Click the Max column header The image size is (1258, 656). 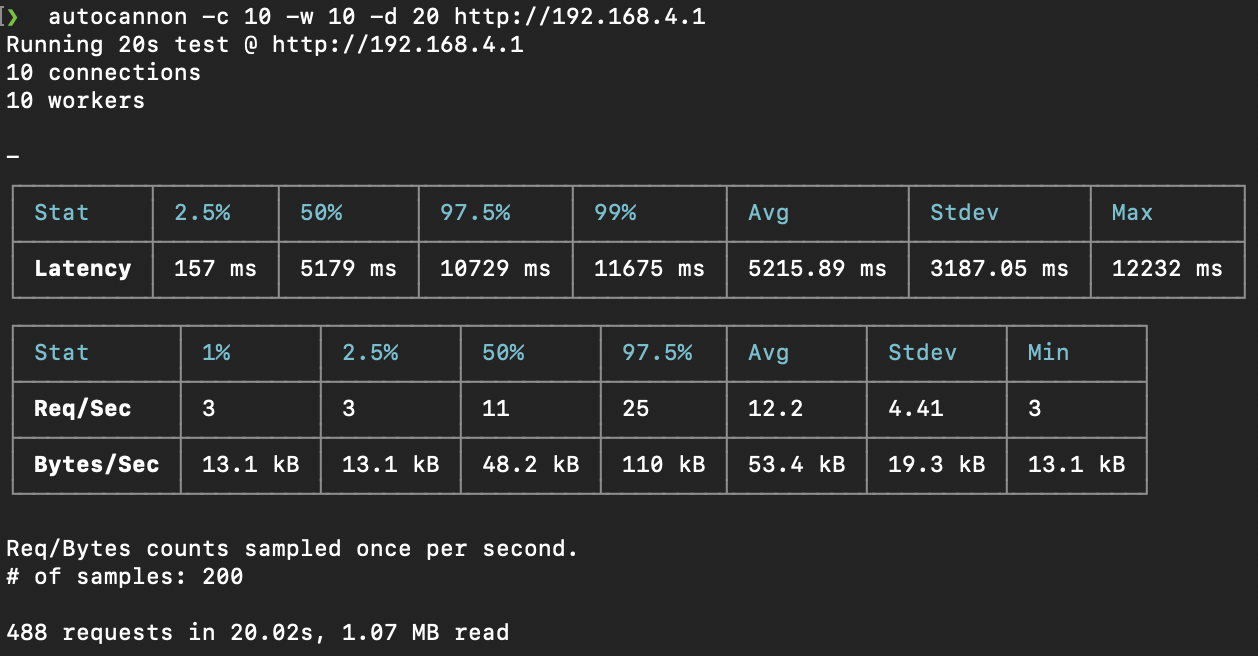coord(1132,213)
